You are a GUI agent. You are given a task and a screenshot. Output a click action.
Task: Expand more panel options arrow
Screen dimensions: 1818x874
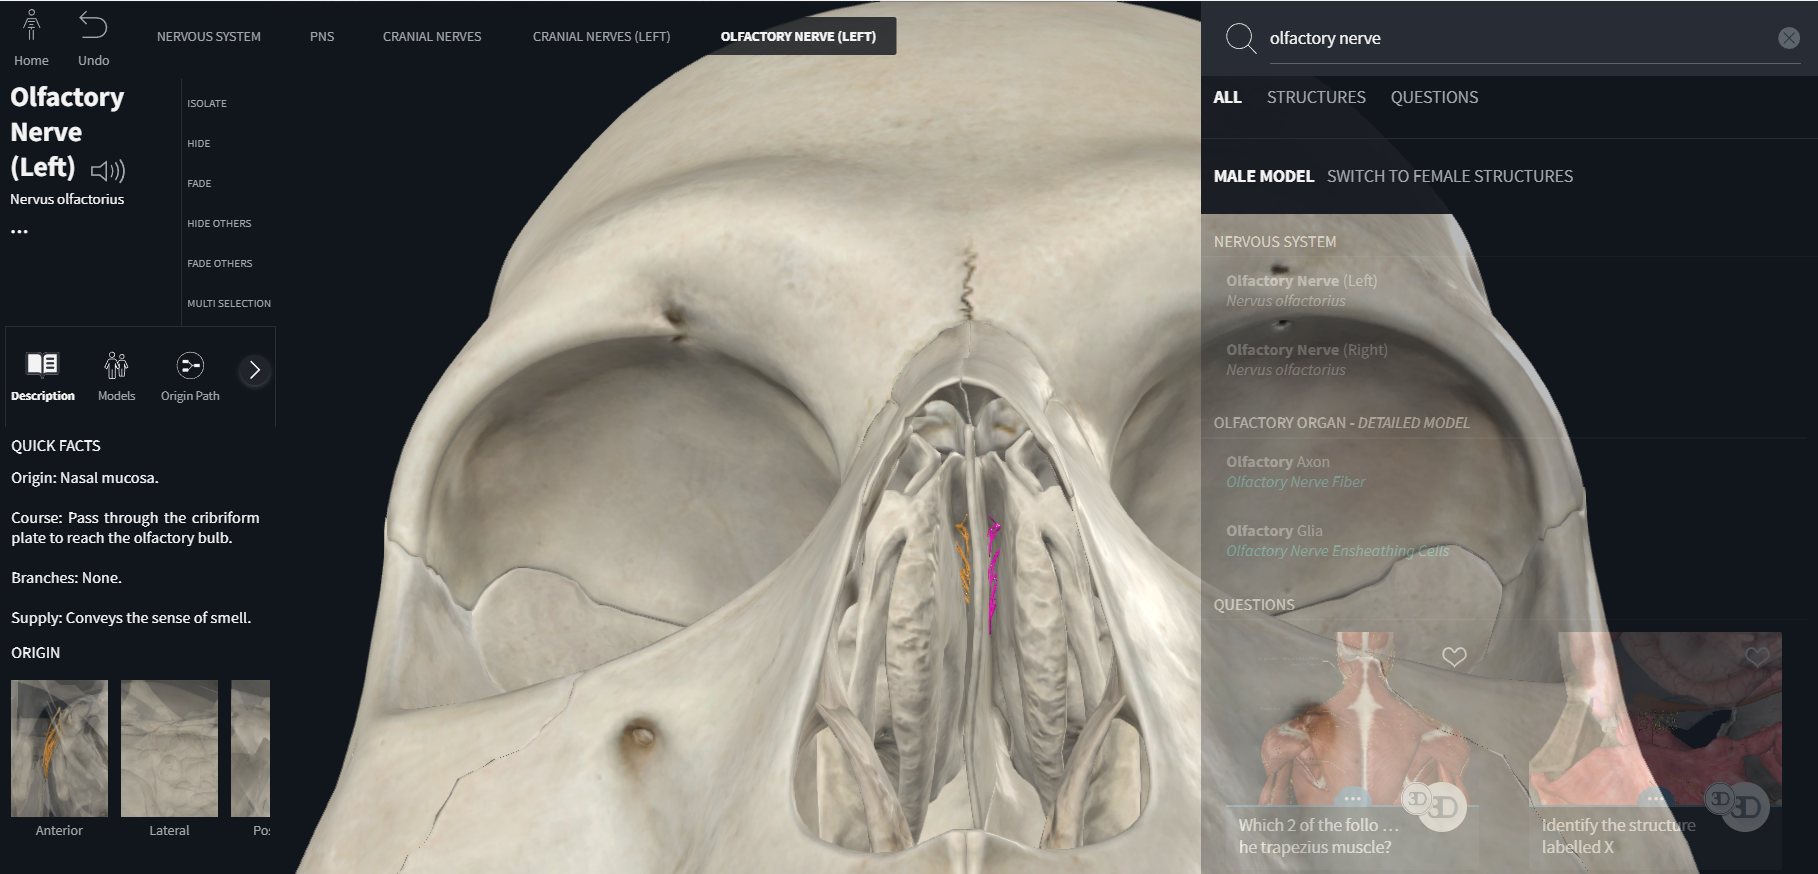[255, 371]
